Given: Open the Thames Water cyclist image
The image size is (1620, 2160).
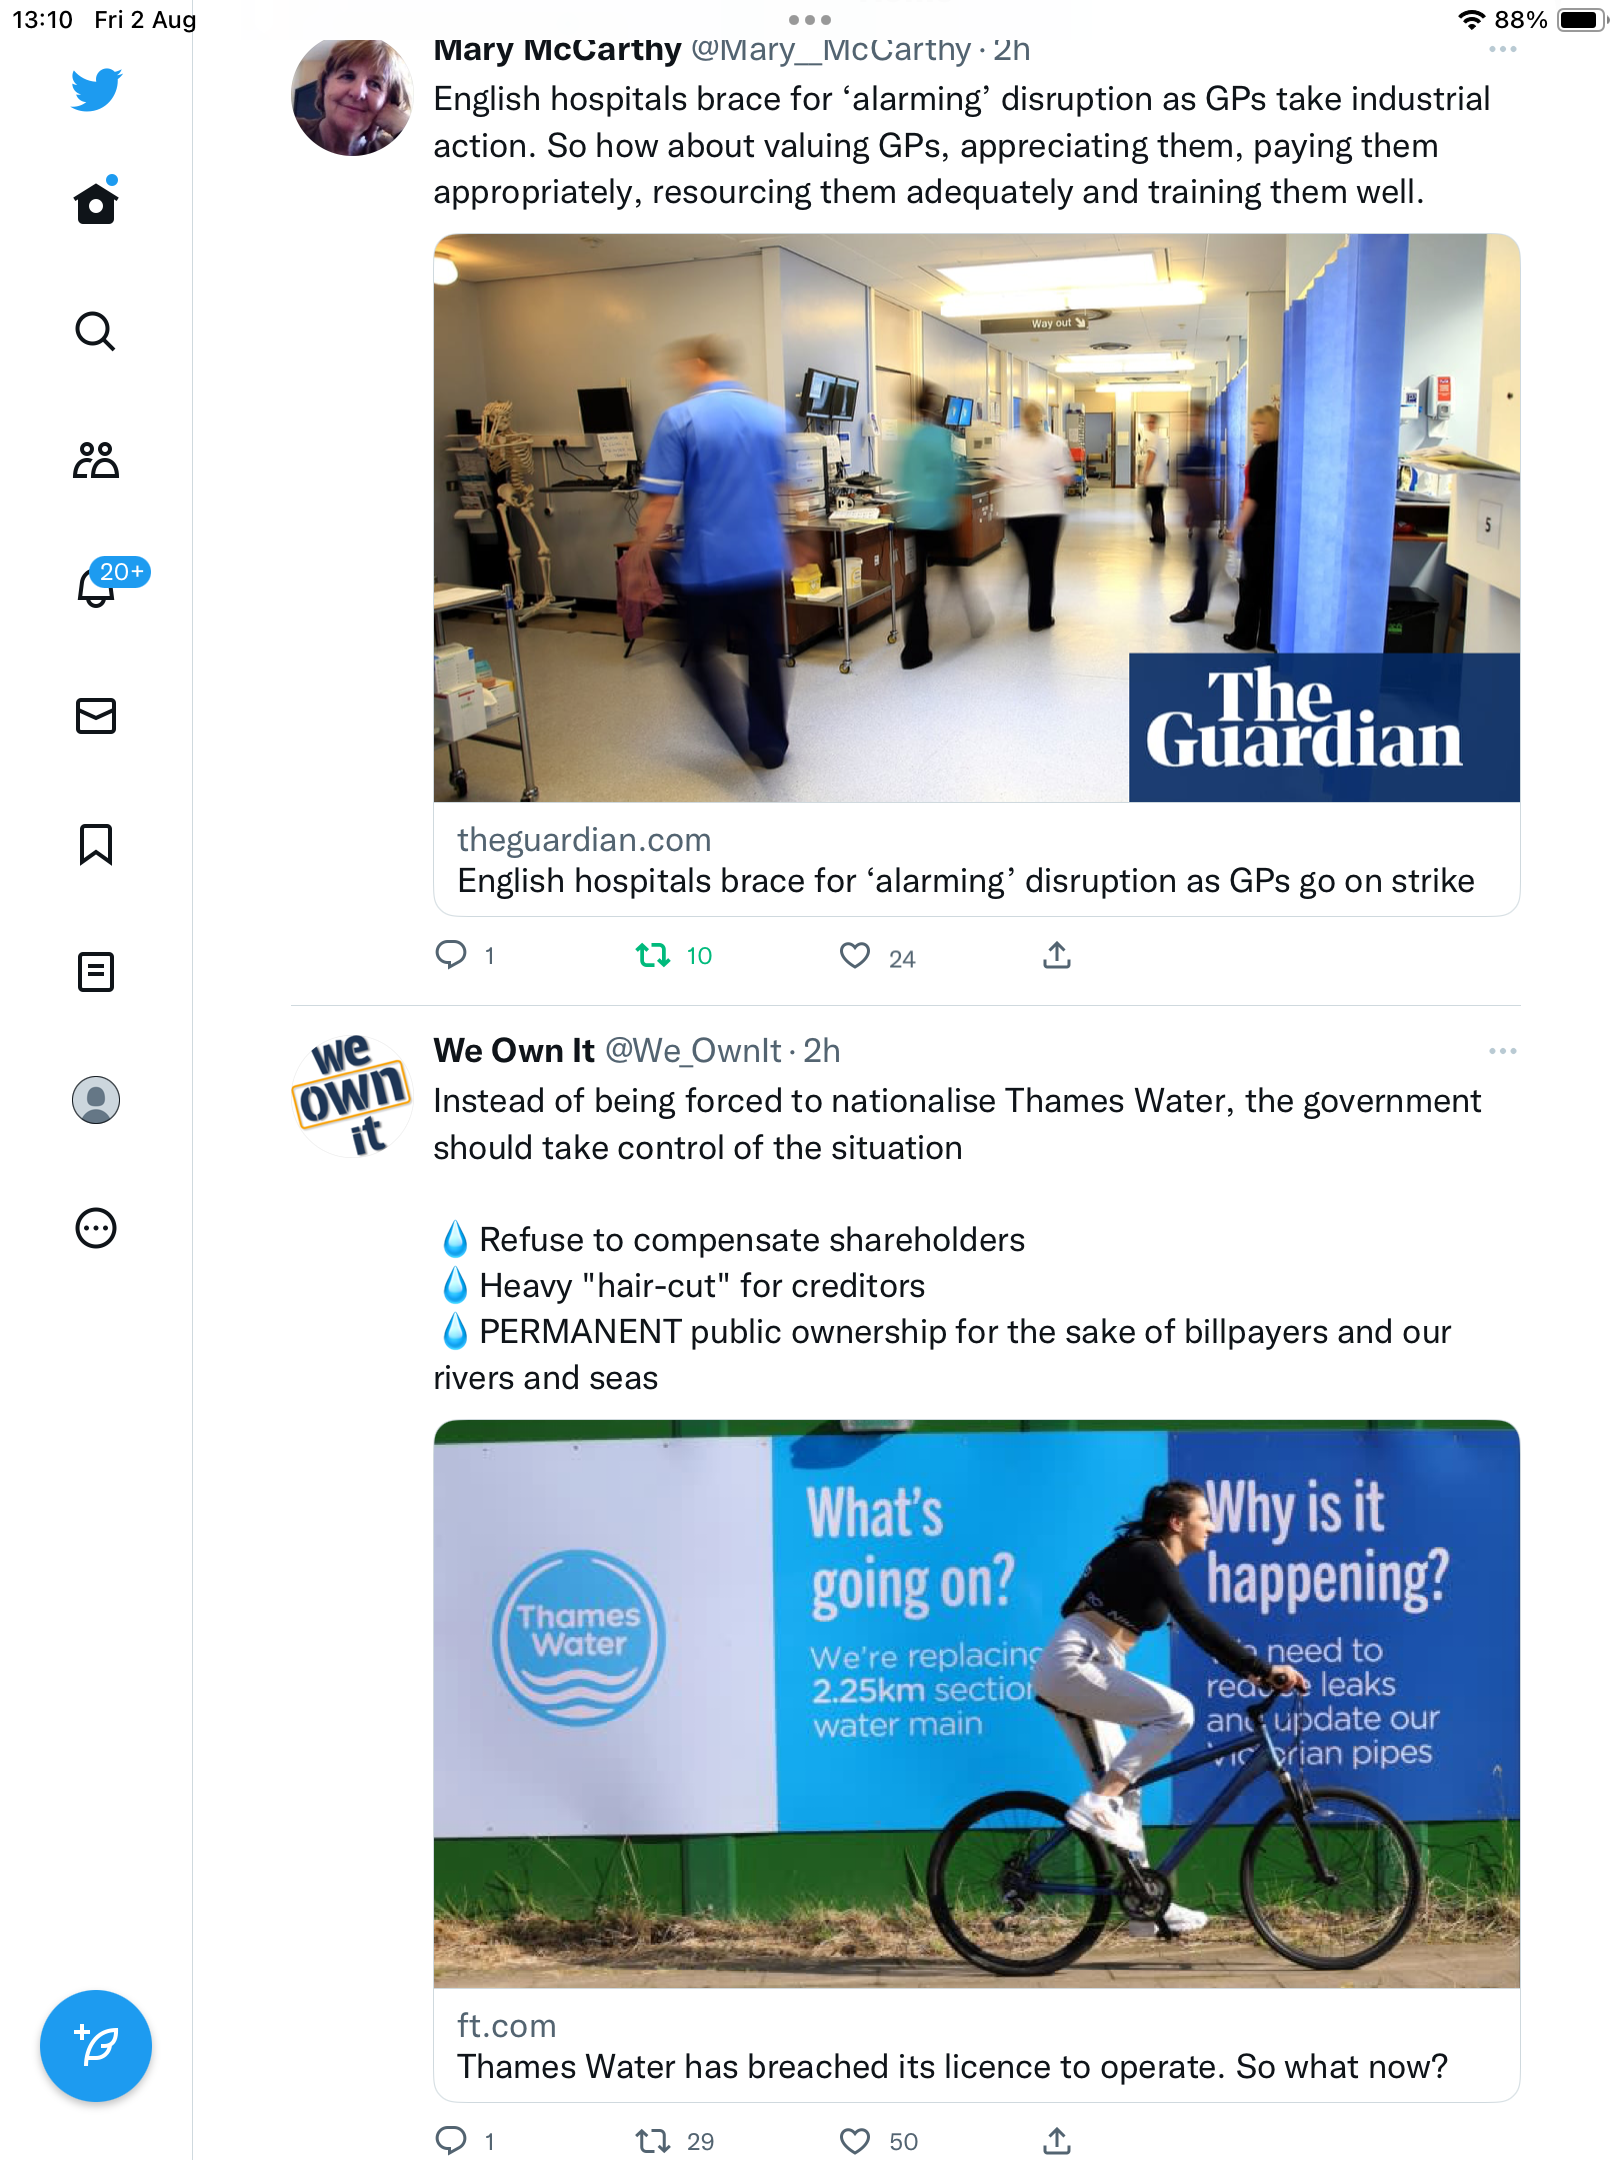Looking at the screenshot, I should coord(976,1704).
